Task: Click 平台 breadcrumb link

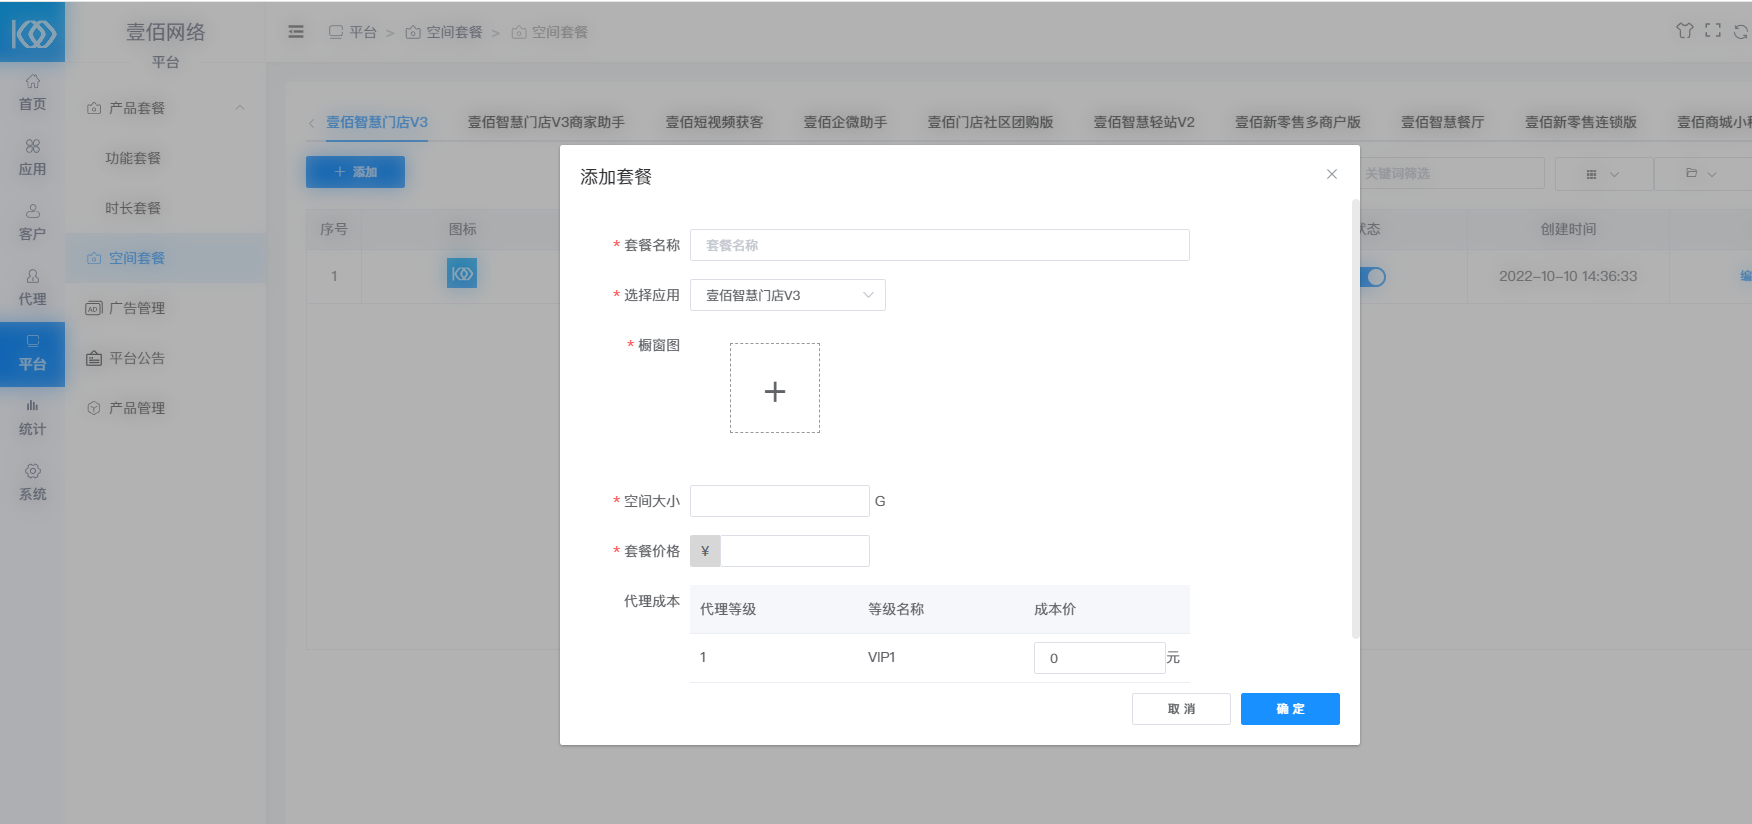Action: 353,32
